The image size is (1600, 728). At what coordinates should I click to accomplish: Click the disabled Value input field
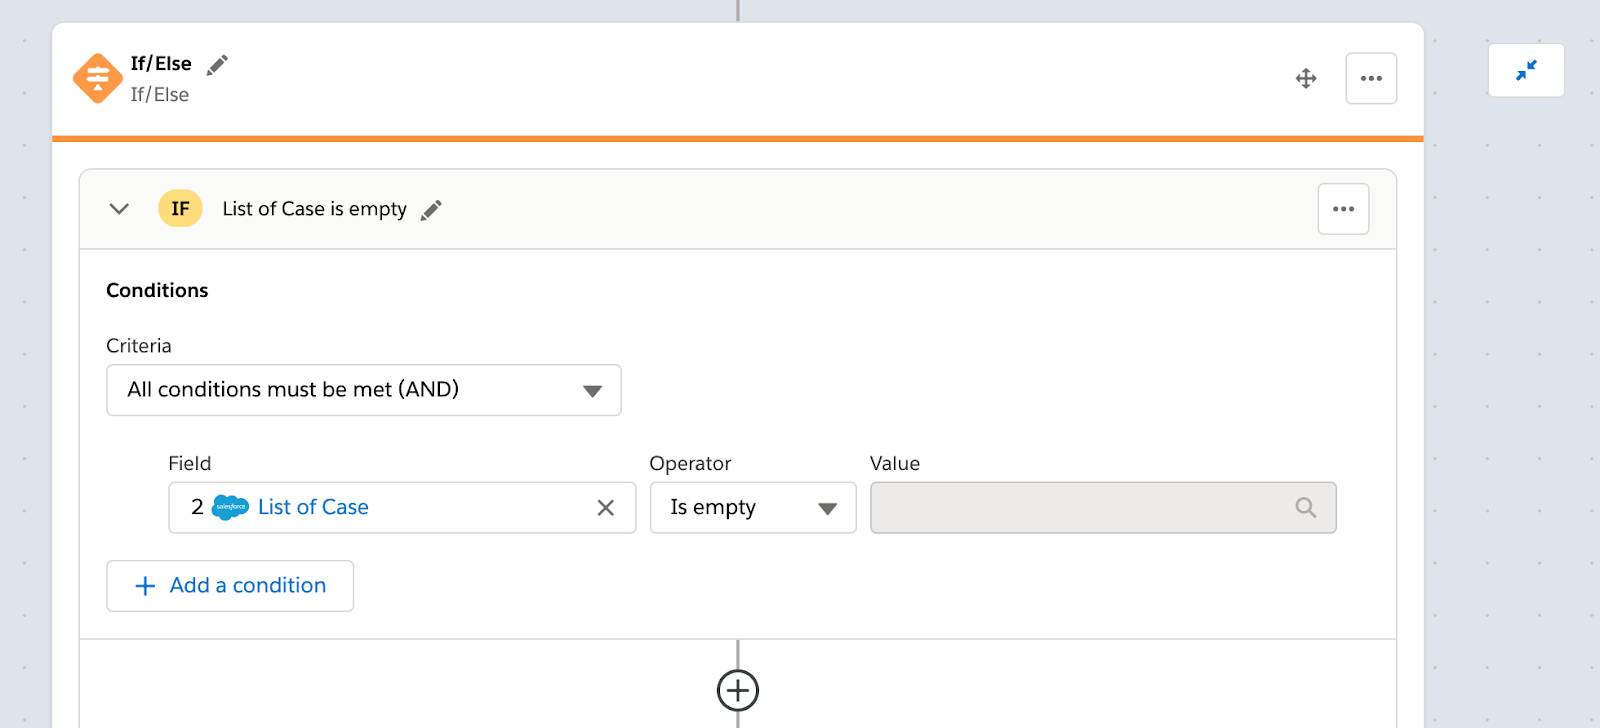click(1103, 508)
